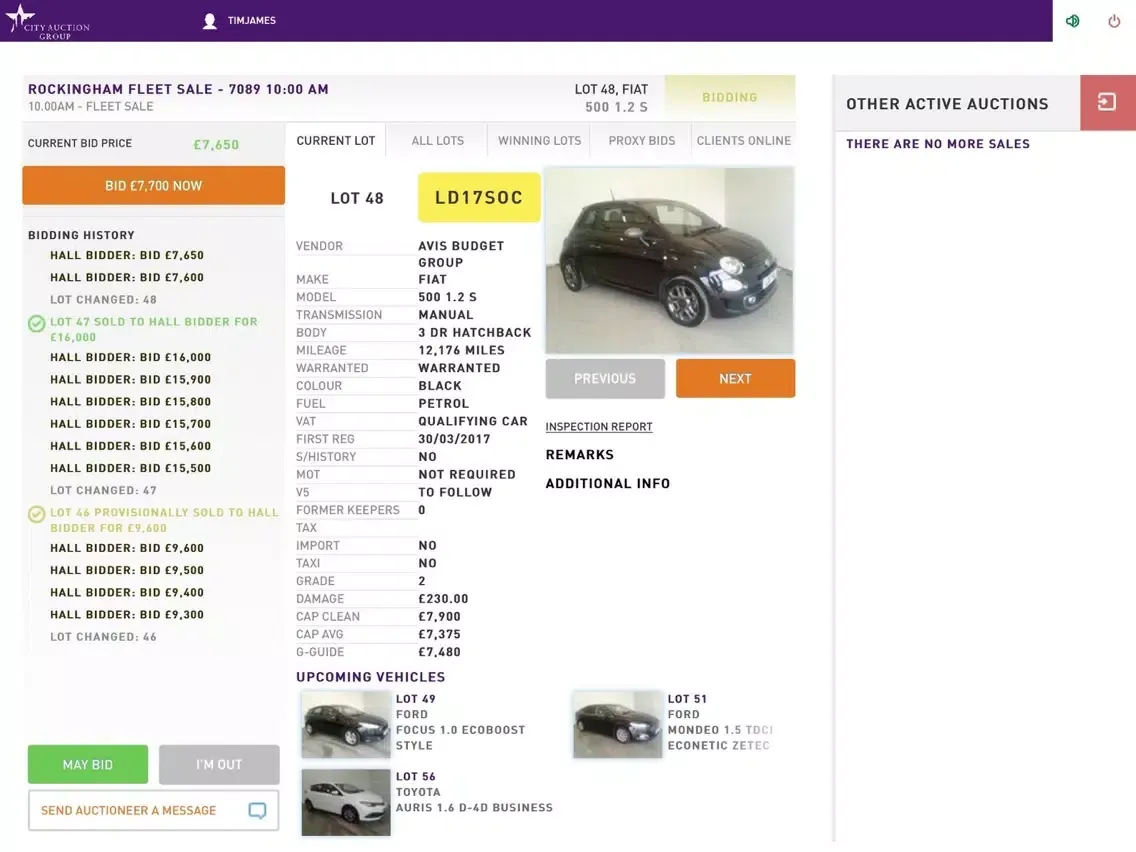Click the Send Auctioneer a Message field
Screen dimensions: 1136x852
tap(154, 811)
